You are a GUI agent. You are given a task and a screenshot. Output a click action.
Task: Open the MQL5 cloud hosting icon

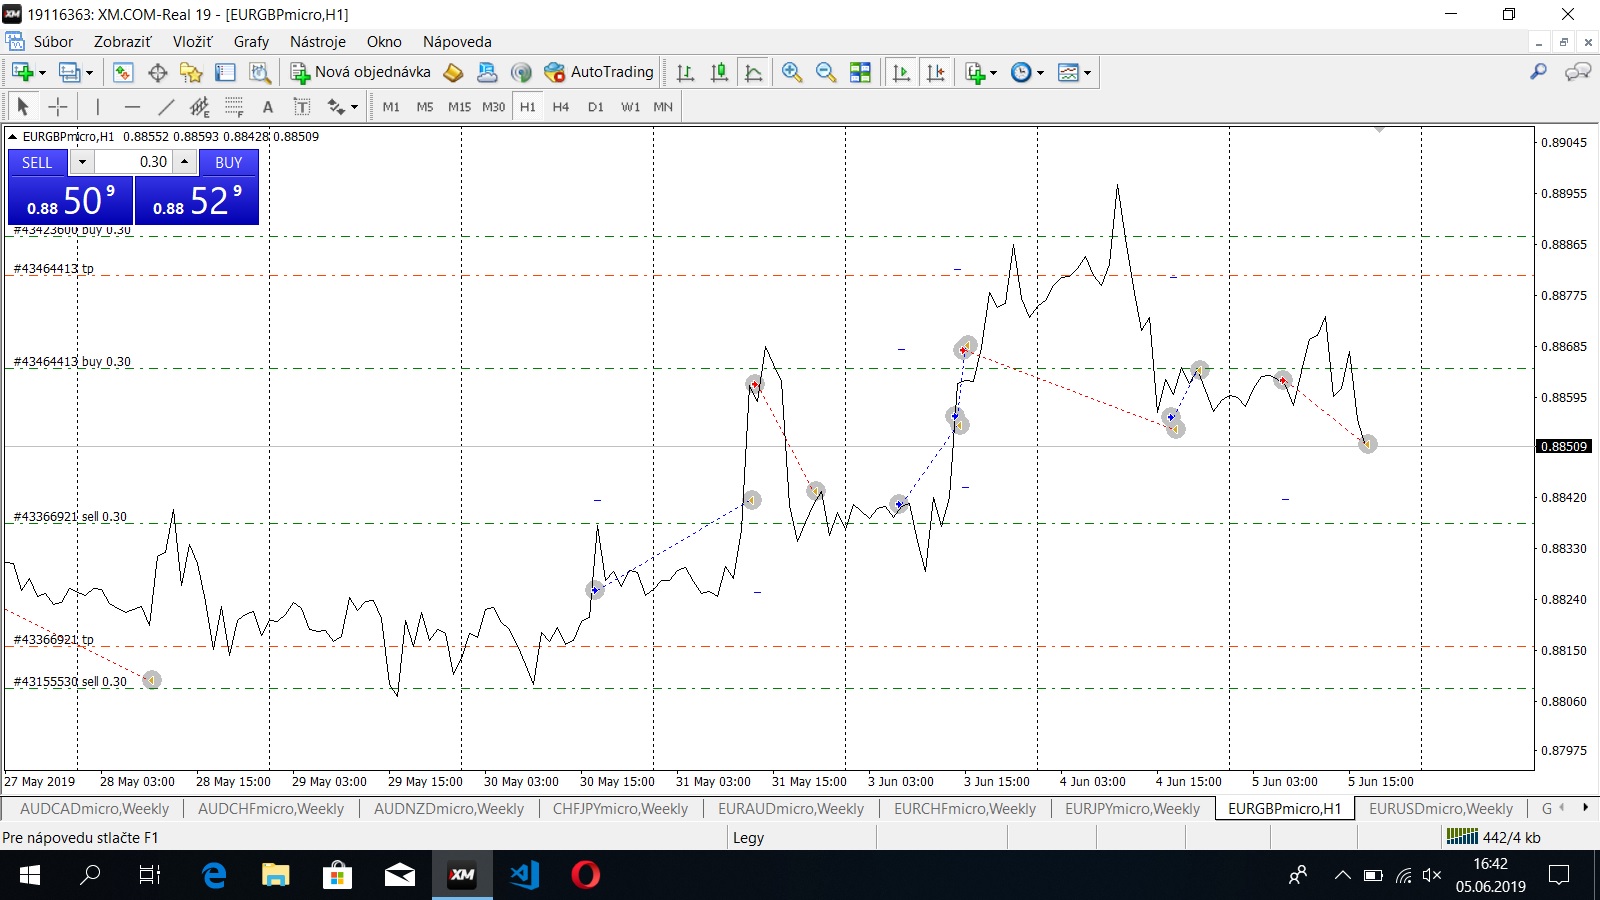tap(487, 72)
